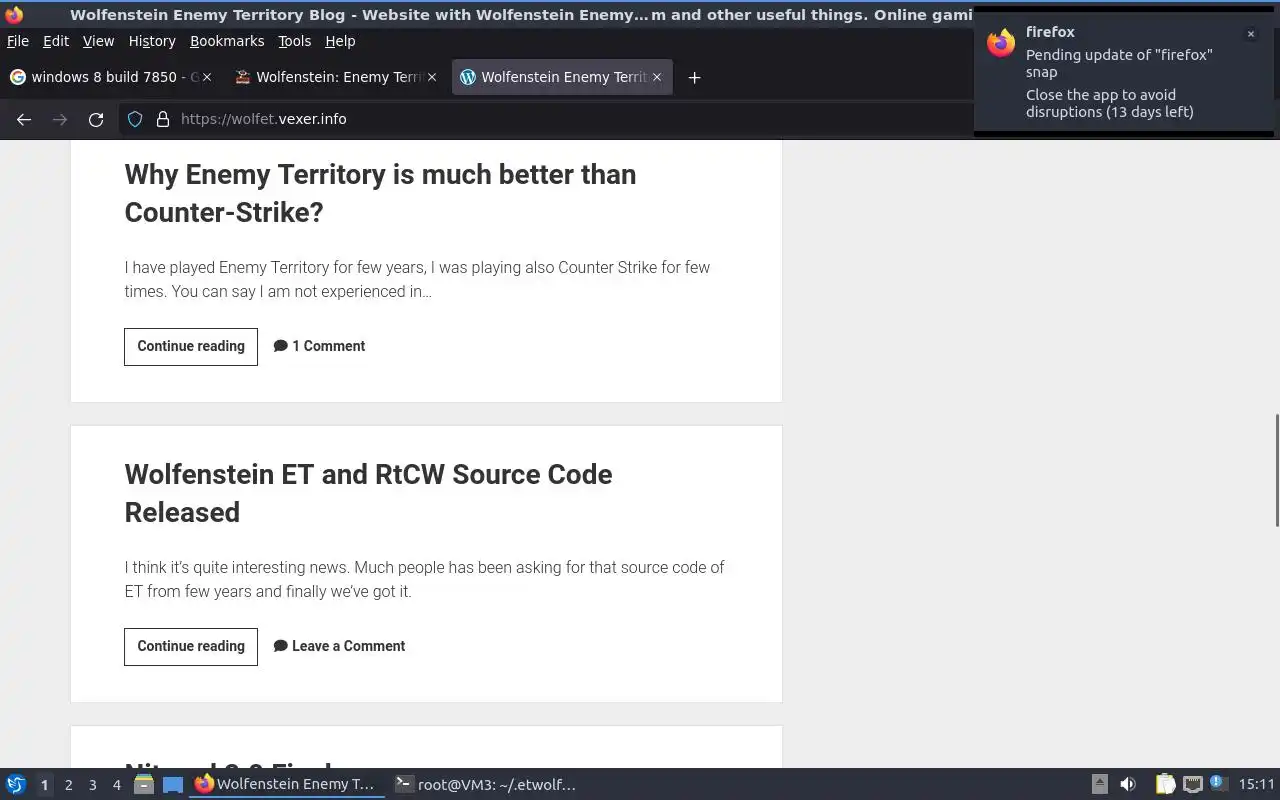Viewport: 1280px width, 800px height.
Task: Click the excerpt starting 'I have played Enemy Territory'
Action: coord(417,279)
